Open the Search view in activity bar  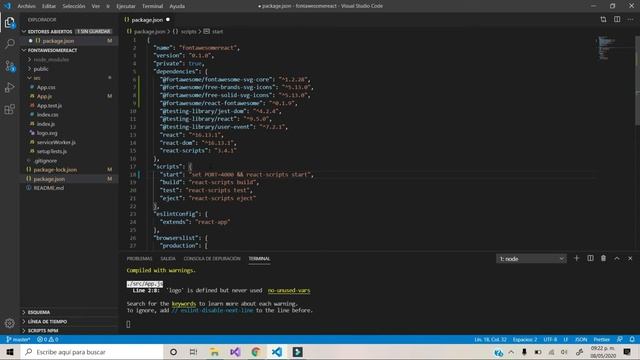point(10,44)
